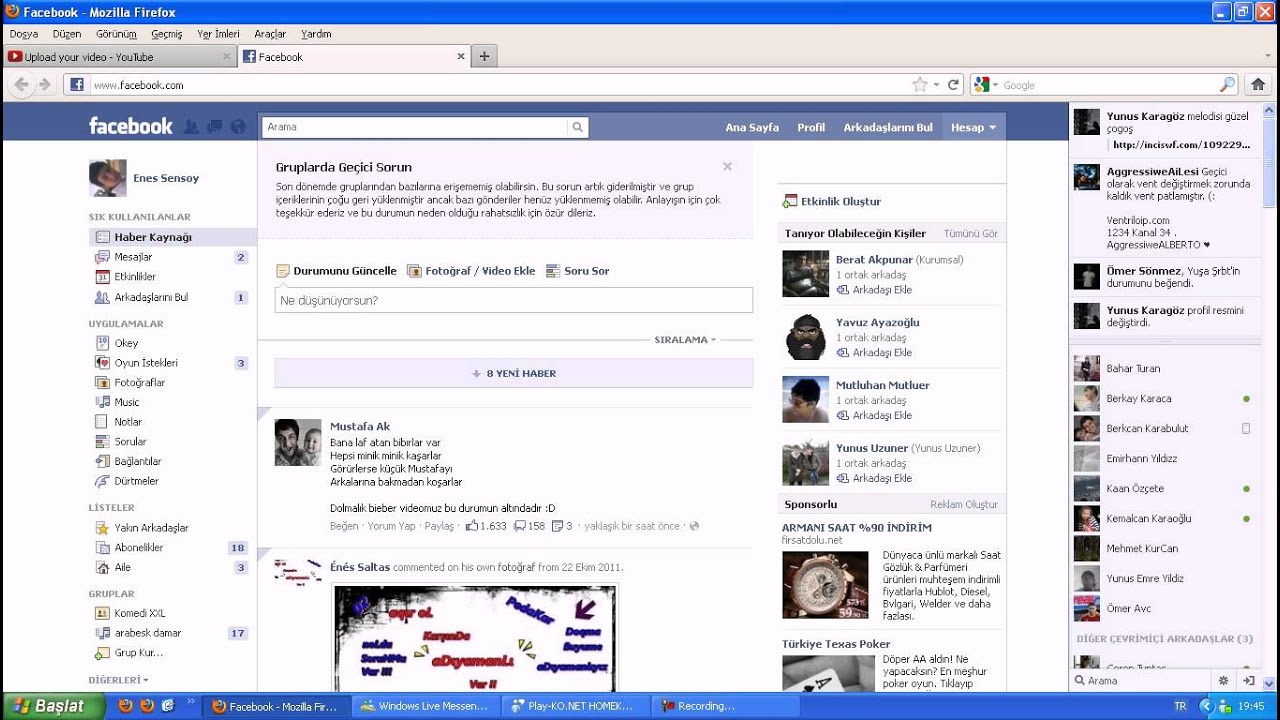Click Durumunu Güncelle tab
The image size is (1280, 720).
[337, 271]
